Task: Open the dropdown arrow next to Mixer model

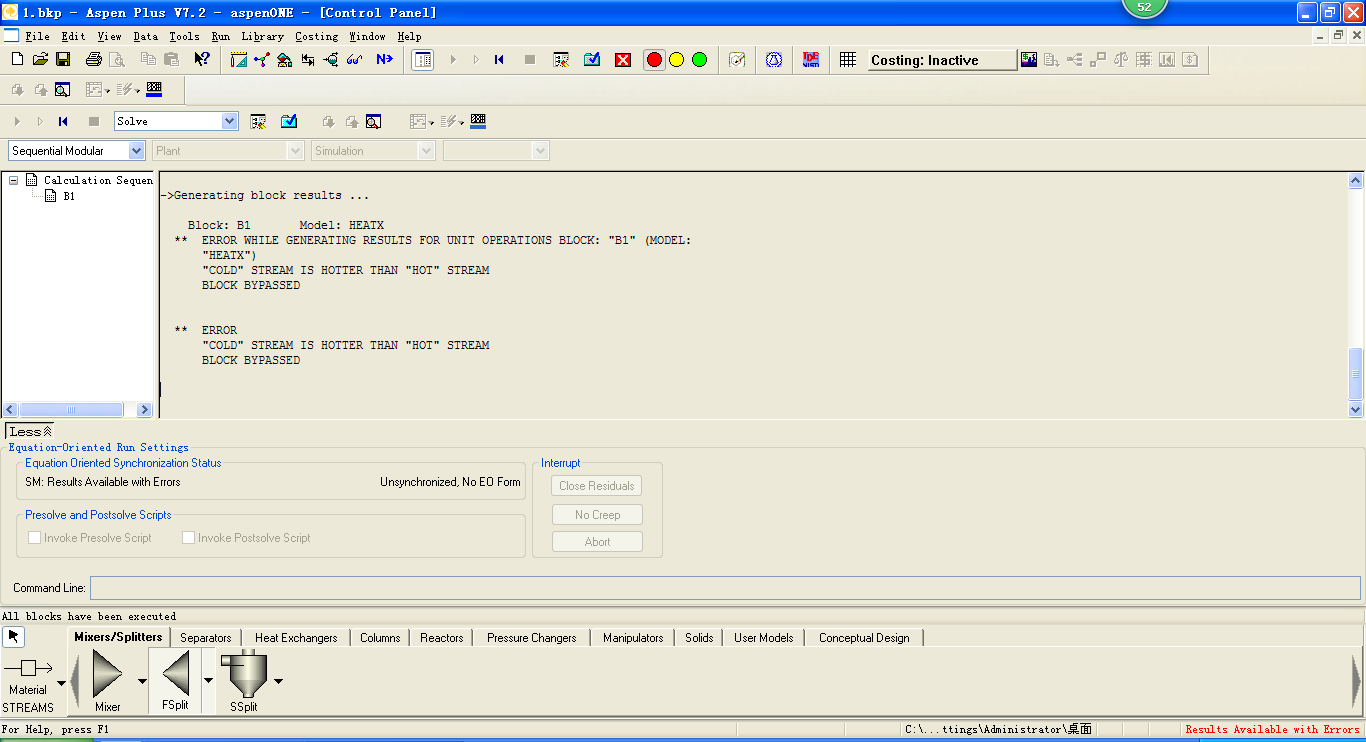Action: tap(142, 681)
